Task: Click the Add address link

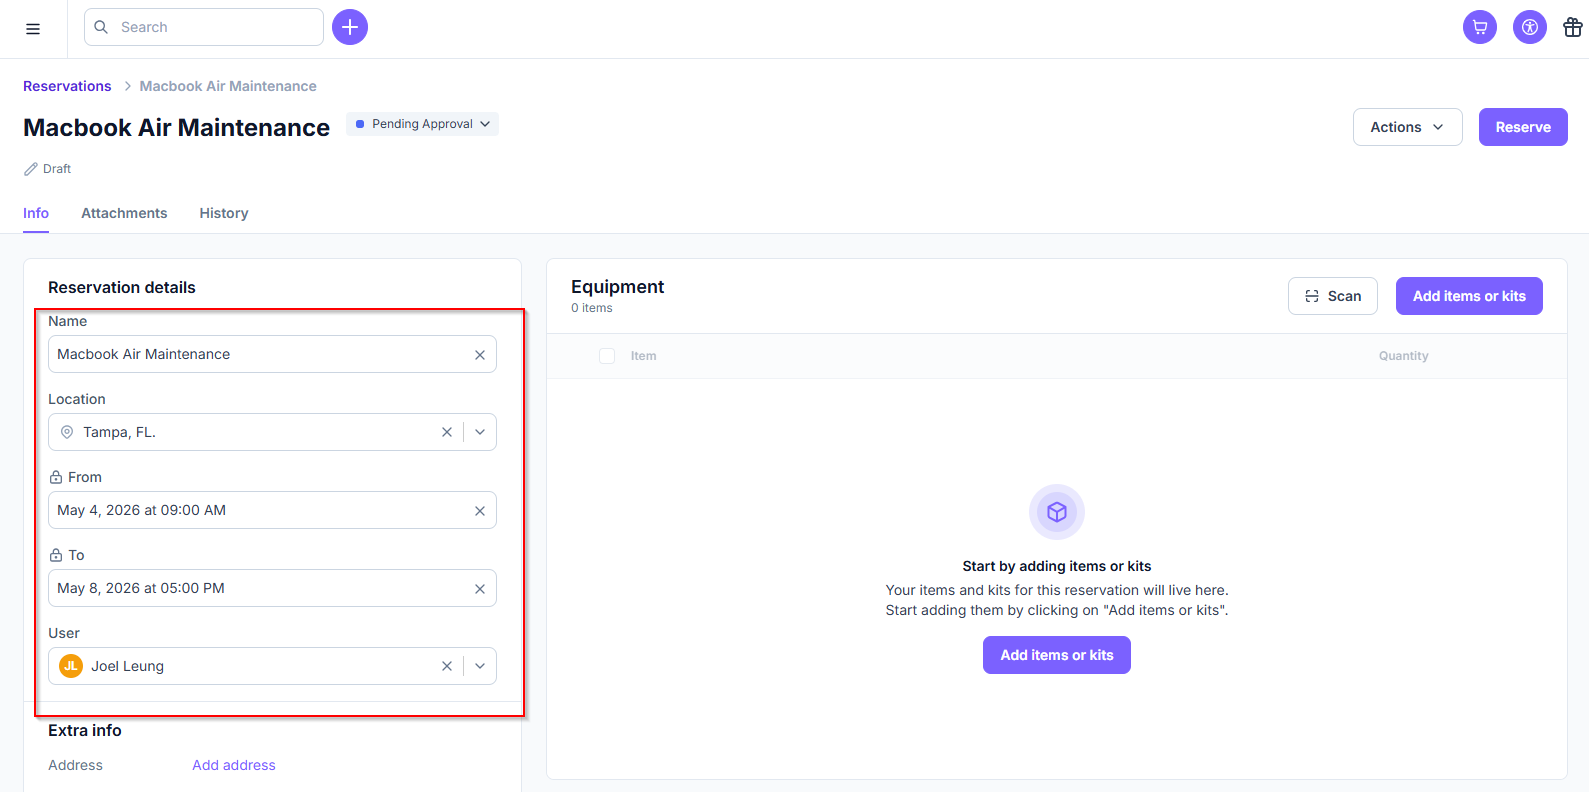Action: [234, 765]
